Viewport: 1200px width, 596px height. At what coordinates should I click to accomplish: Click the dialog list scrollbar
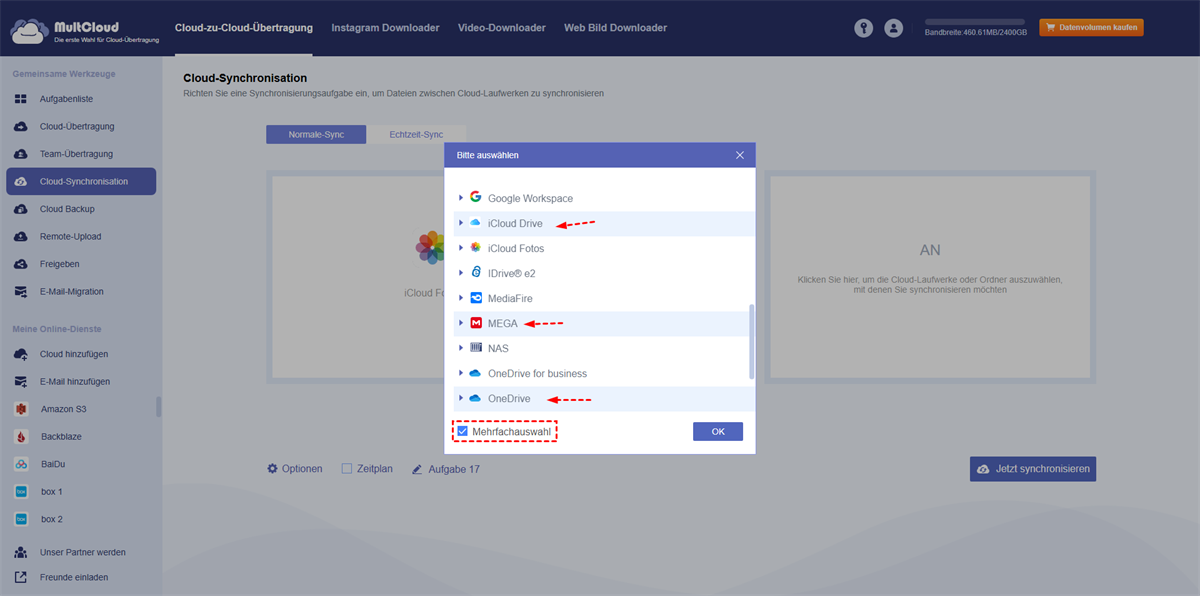752,342
